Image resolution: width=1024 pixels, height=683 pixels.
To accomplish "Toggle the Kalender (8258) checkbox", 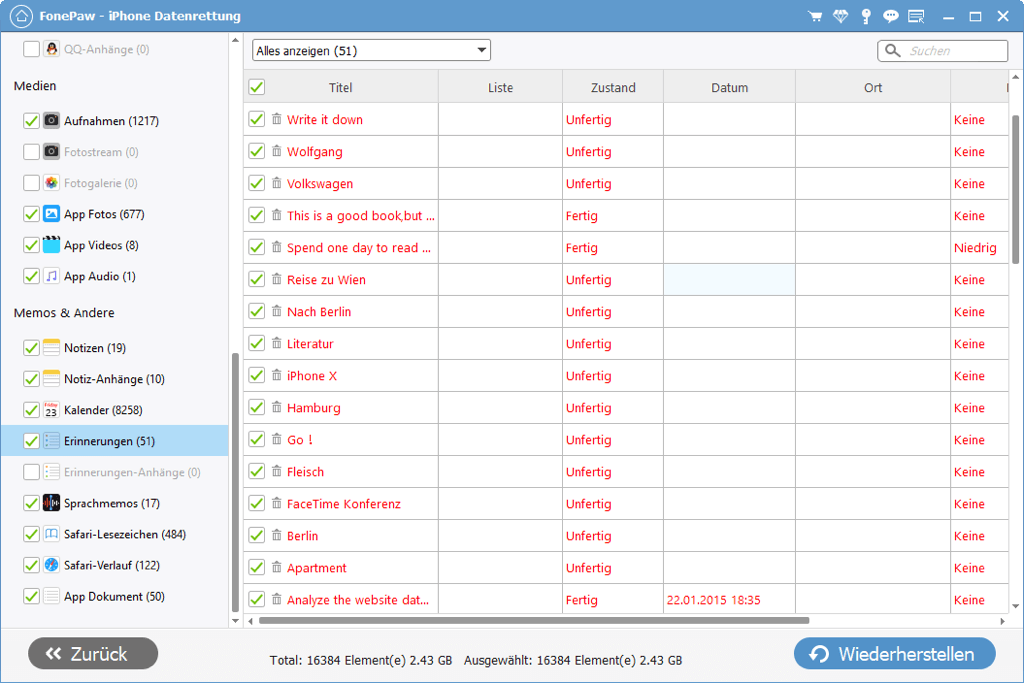I will [31, 410].
